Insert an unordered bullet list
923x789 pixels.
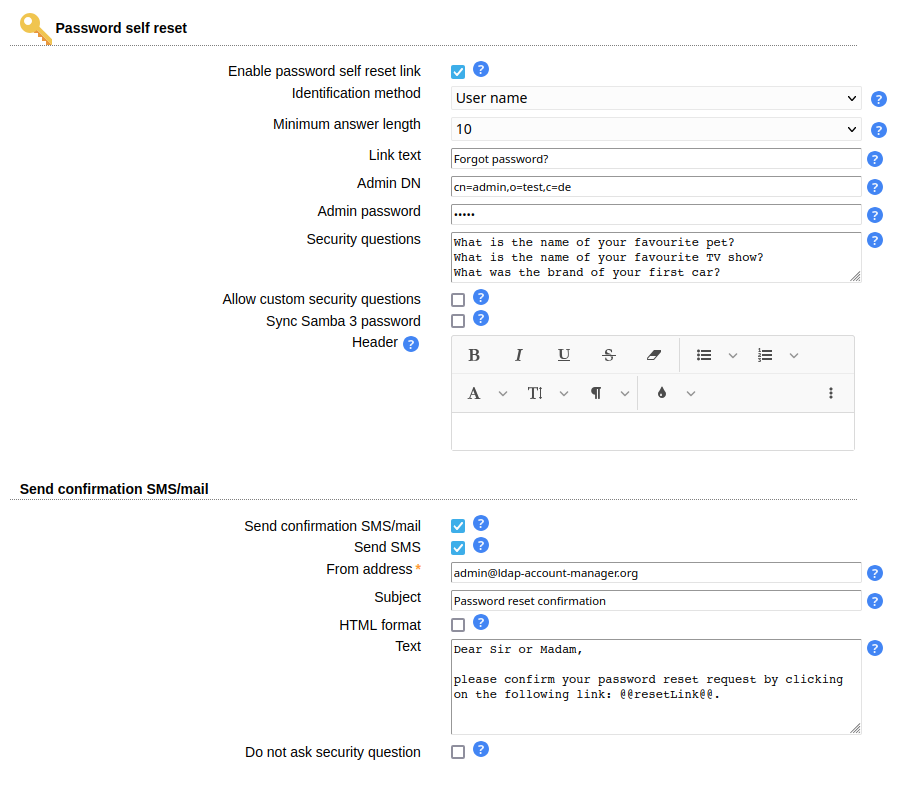coord(704,355)
